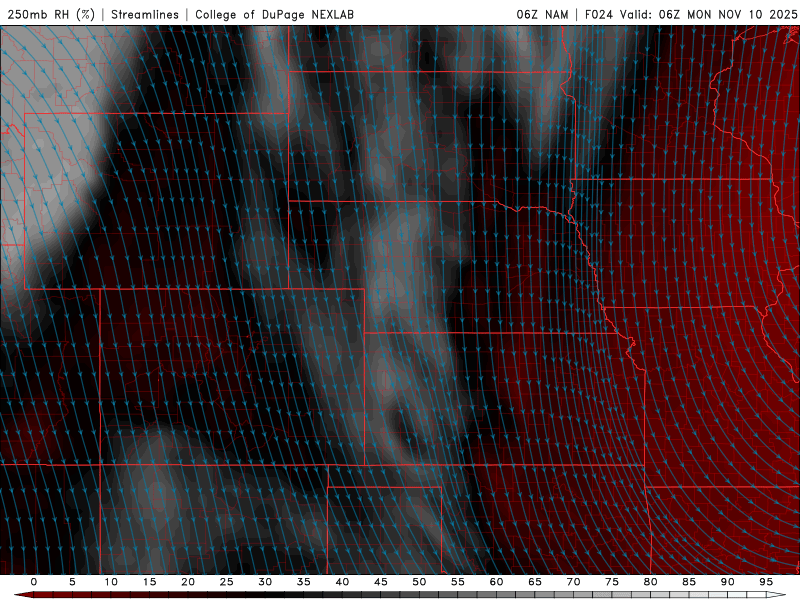Click the '55' value on the color scale
Image resolution: width=800 pixels, height=600 pixels.
coord(458,582)
